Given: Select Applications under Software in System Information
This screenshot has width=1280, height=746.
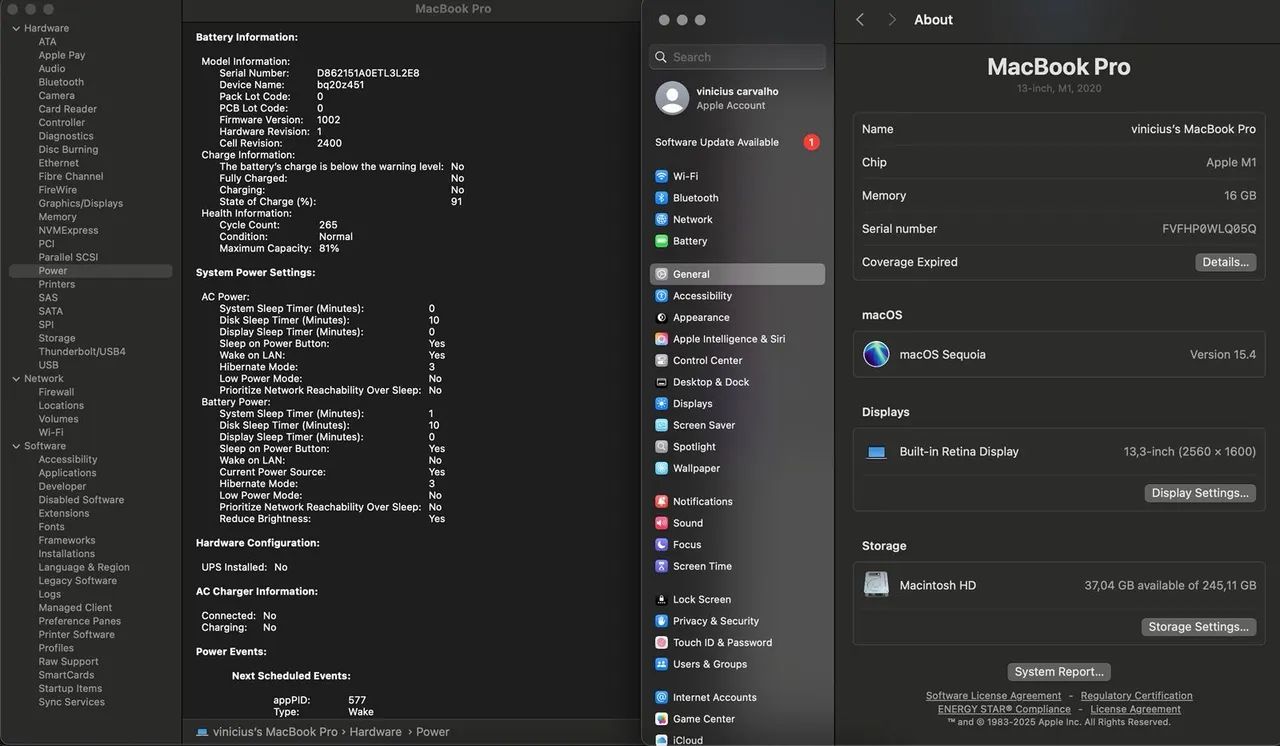Looking at the screenshot, I should pyautogui.click(x=67, y=473).
